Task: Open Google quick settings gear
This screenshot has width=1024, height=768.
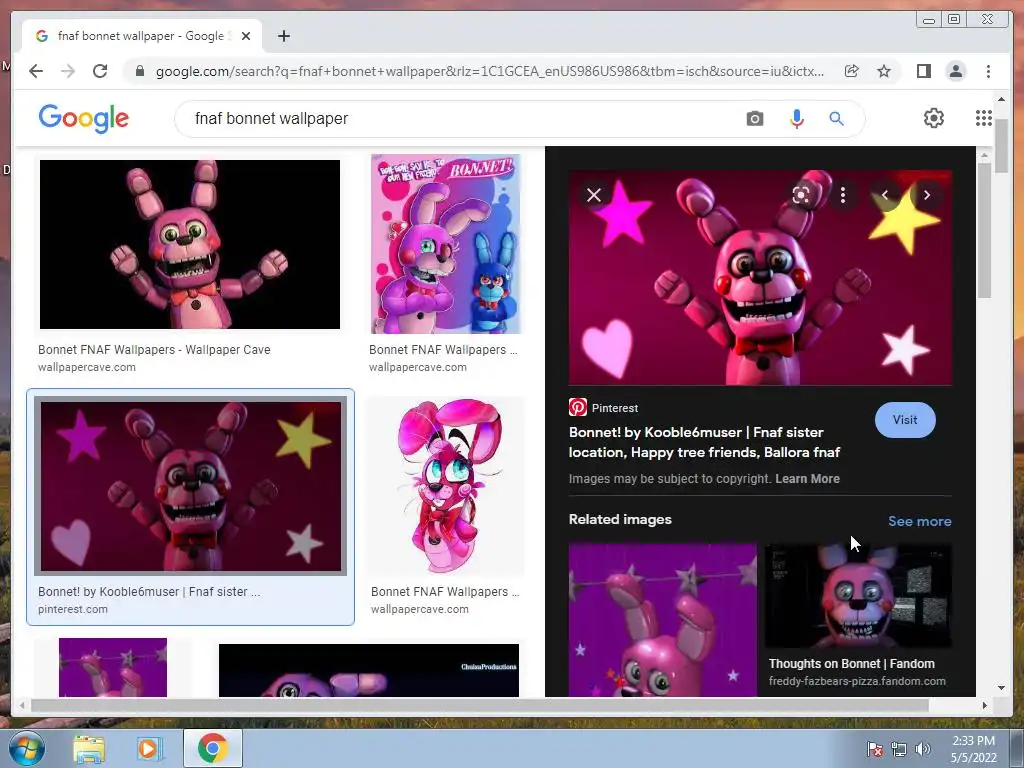Action: 934,118
